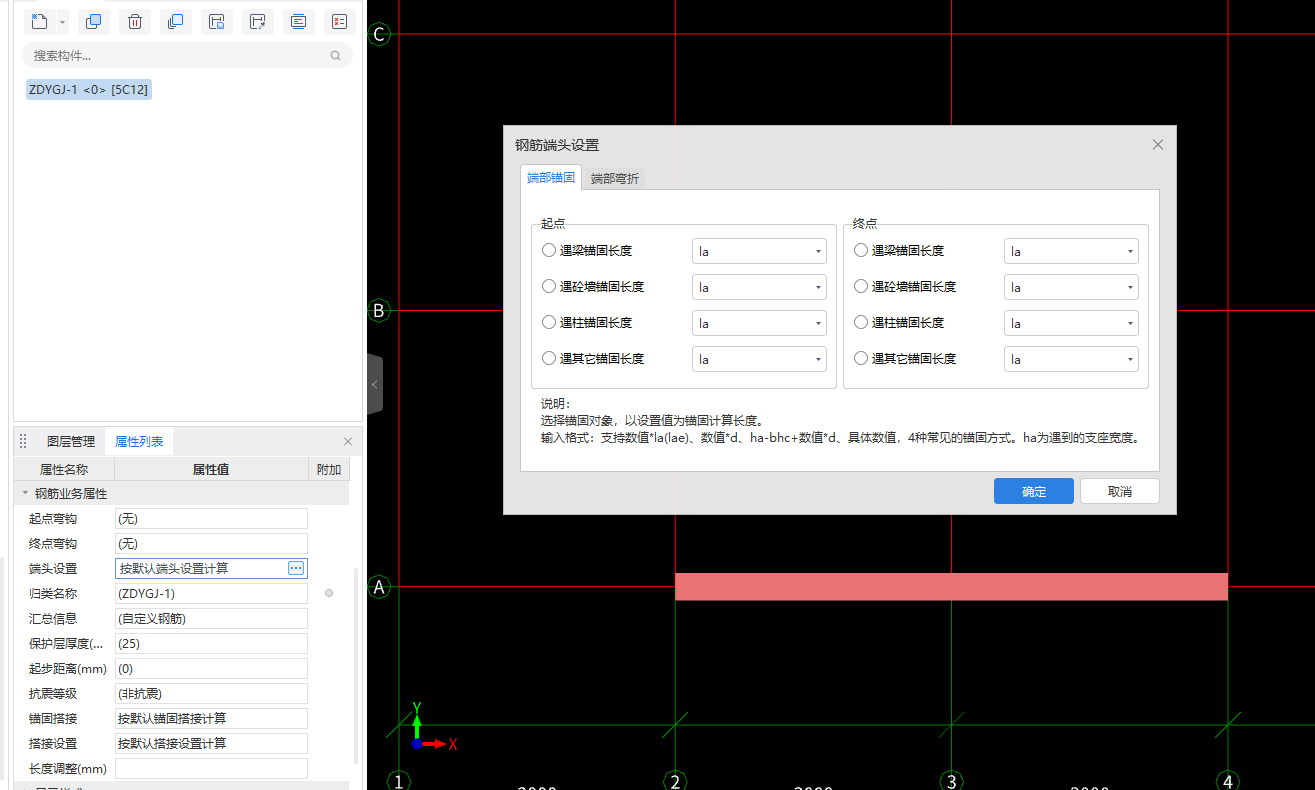Click the 终点弯钩 value field
The height and width of the screenshot is (790, 1315).
(211, 544)
